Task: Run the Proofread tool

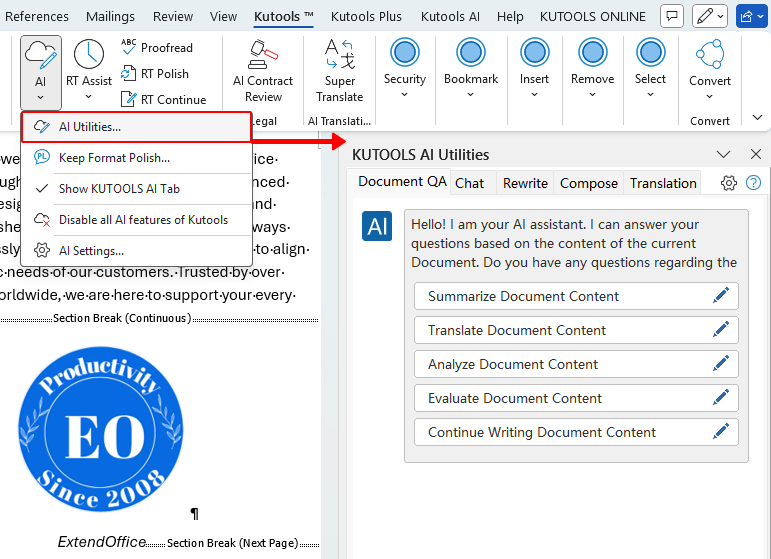Action: [x=157, y=48]
